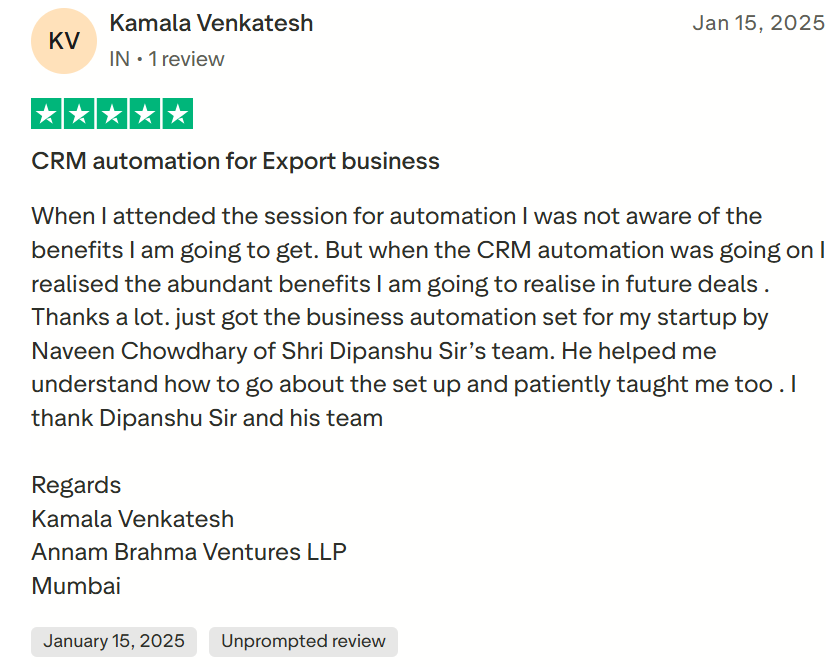Click the "Unprompted review" badge
Image resolution: width=838 pixels, height=667 pixels.
pos(303,641)
